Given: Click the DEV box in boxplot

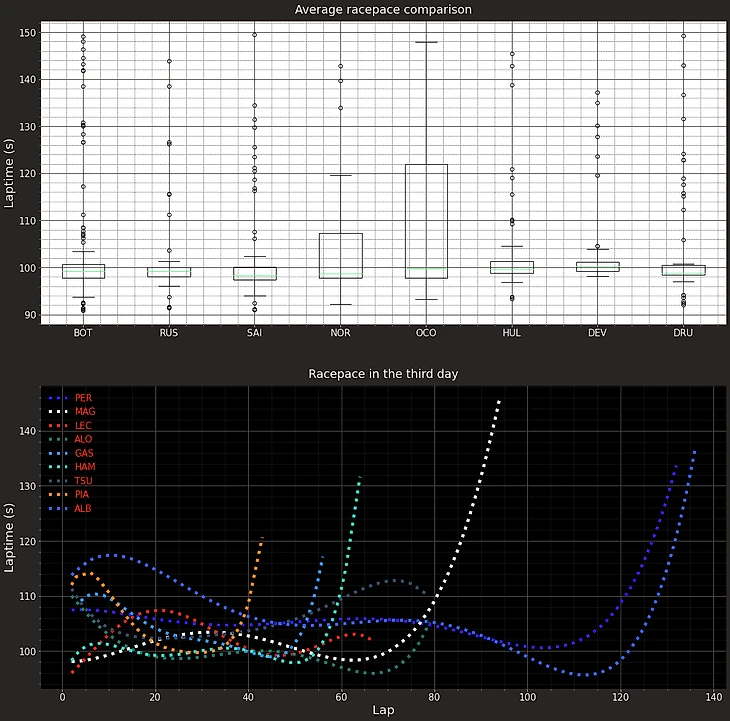Looking at the screenshot, I should [598, 267].
